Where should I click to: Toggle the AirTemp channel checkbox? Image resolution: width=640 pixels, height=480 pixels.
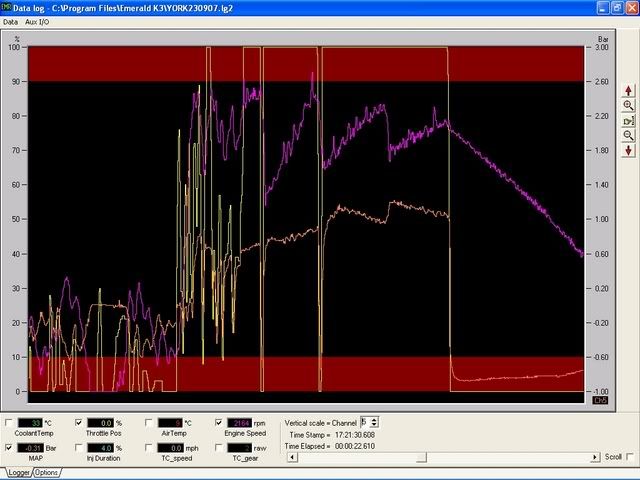(x=149, y=423)
